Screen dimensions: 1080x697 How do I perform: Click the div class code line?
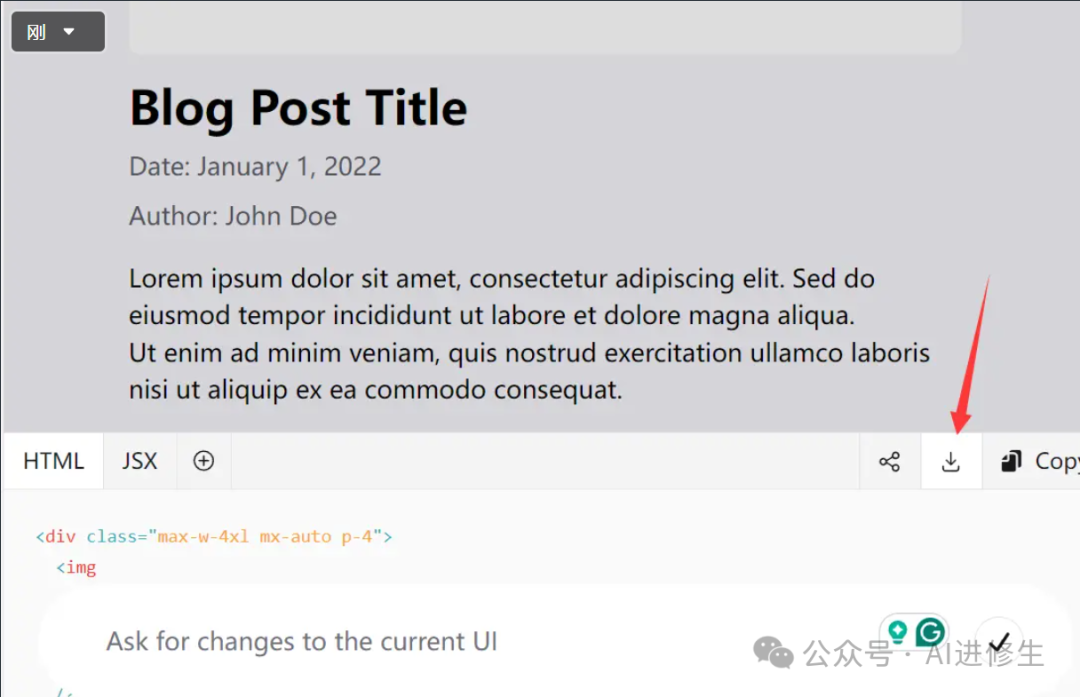(214, 536)
